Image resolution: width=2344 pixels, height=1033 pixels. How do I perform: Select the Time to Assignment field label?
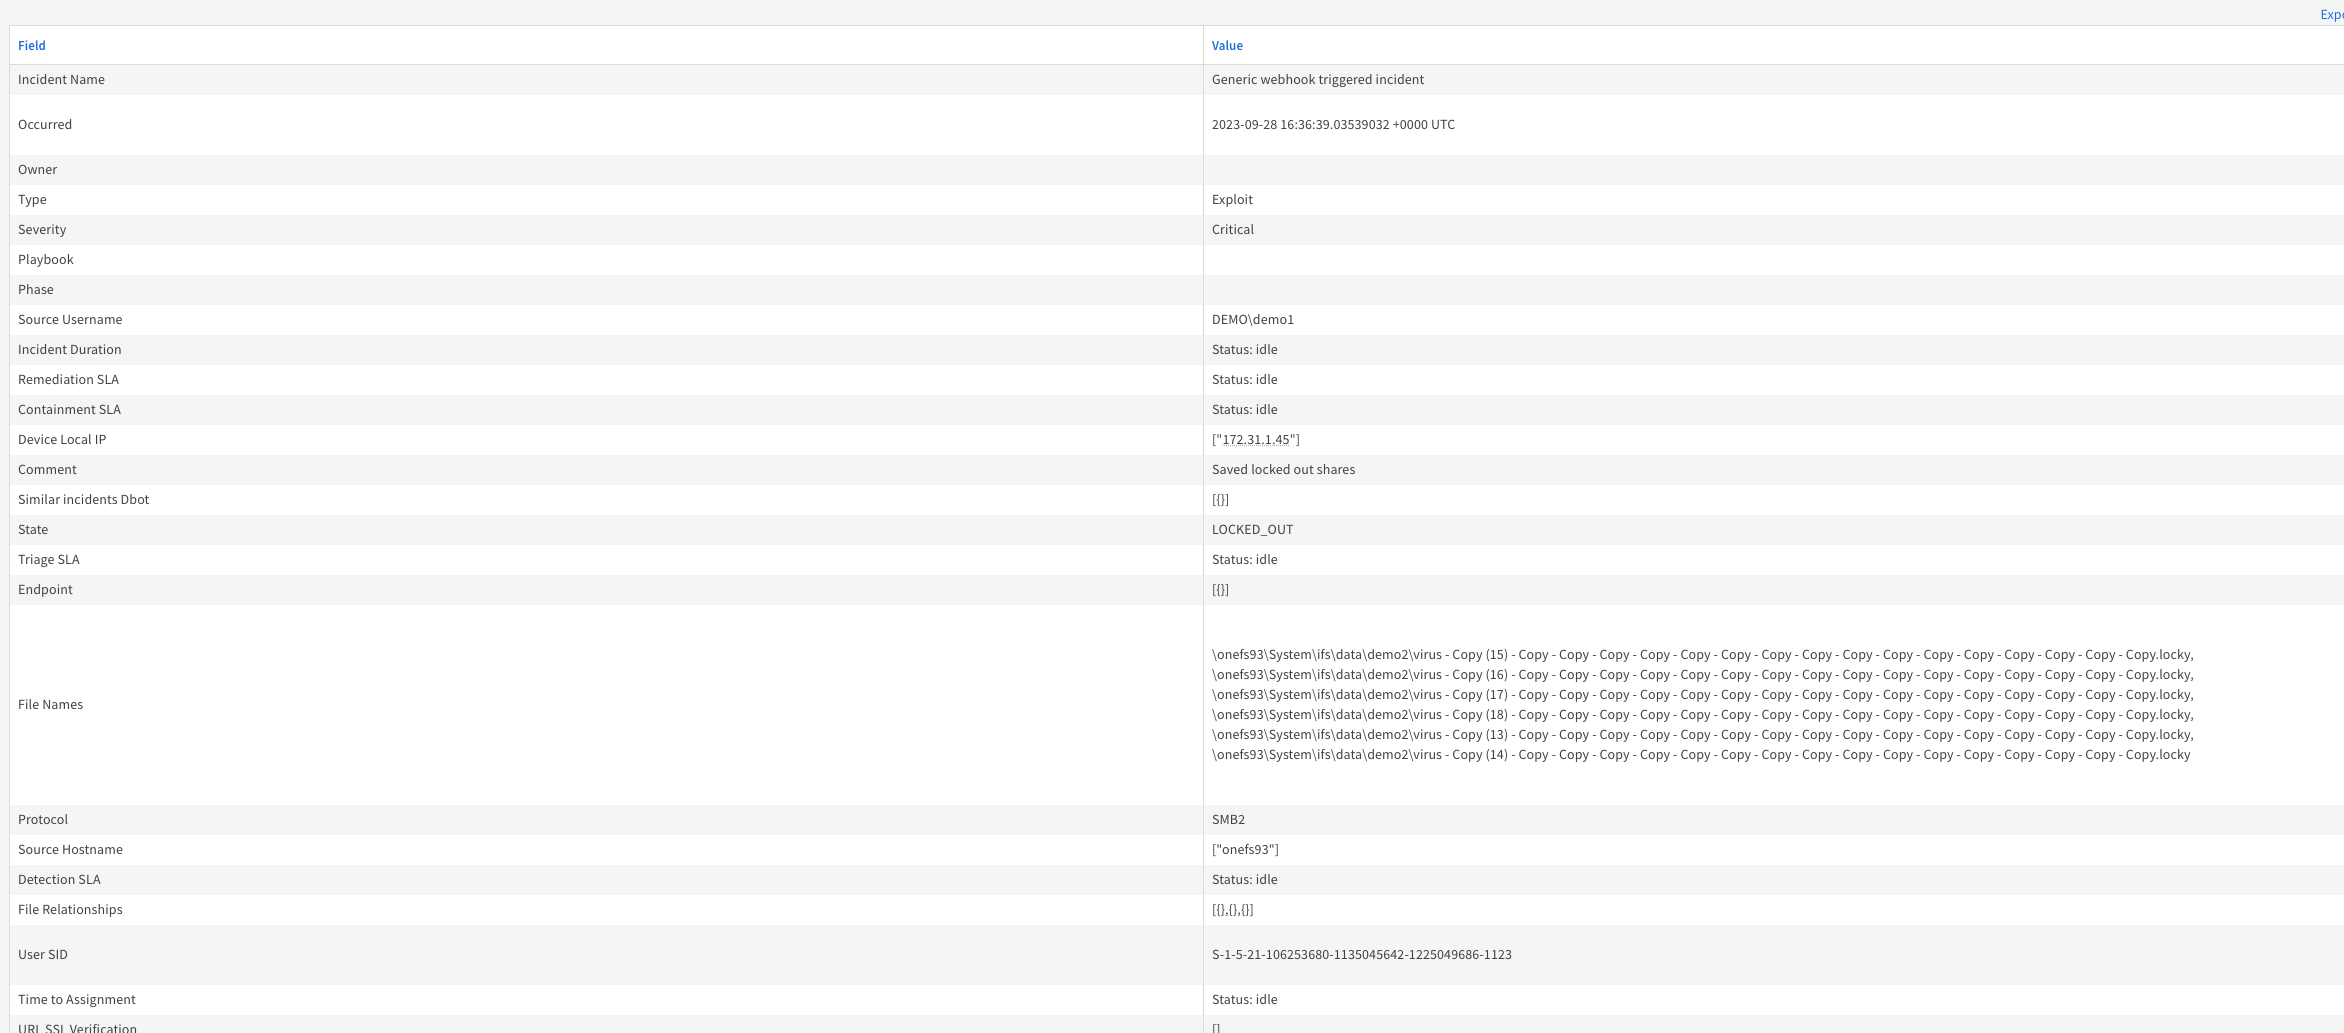(76, 999)
